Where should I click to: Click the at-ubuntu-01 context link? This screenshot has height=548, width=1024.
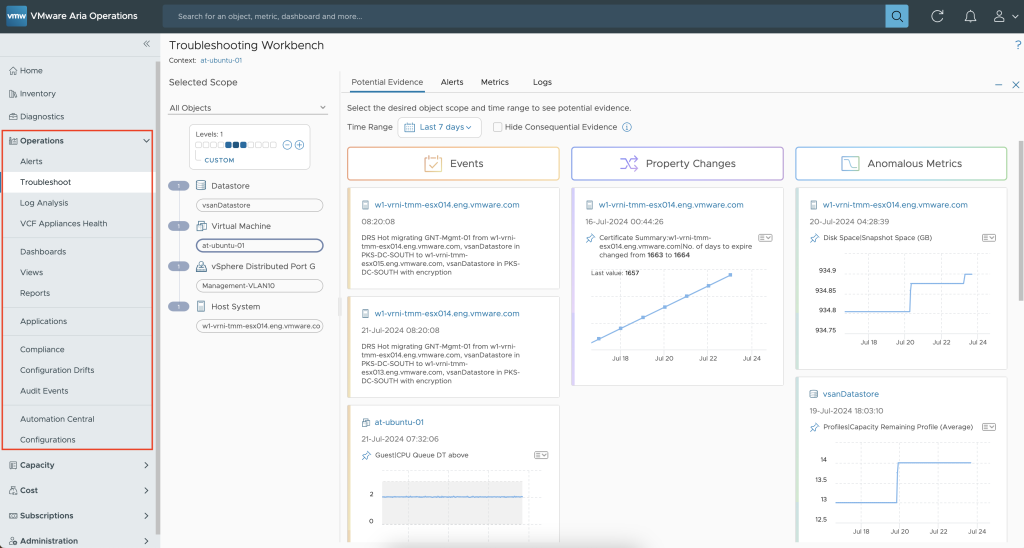point(223,61)
